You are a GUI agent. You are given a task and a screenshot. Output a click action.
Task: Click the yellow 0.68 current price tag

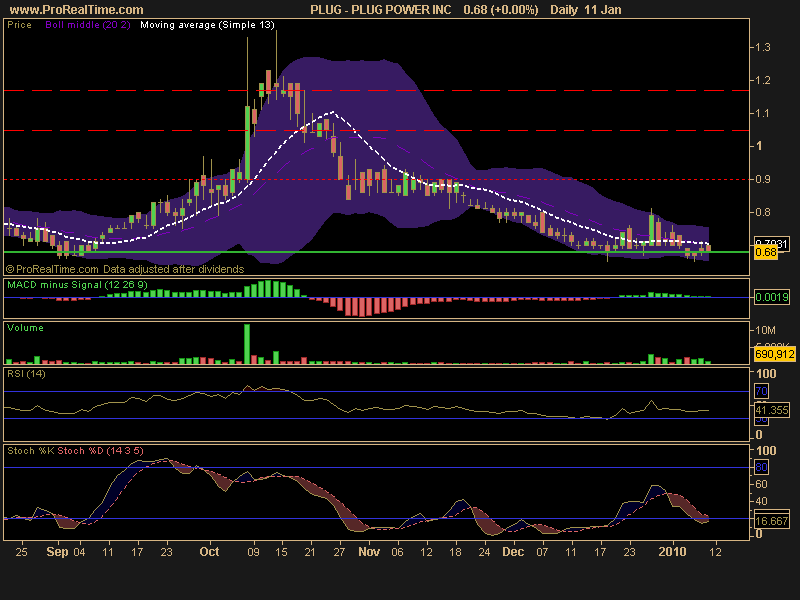[x=766, y=252]
